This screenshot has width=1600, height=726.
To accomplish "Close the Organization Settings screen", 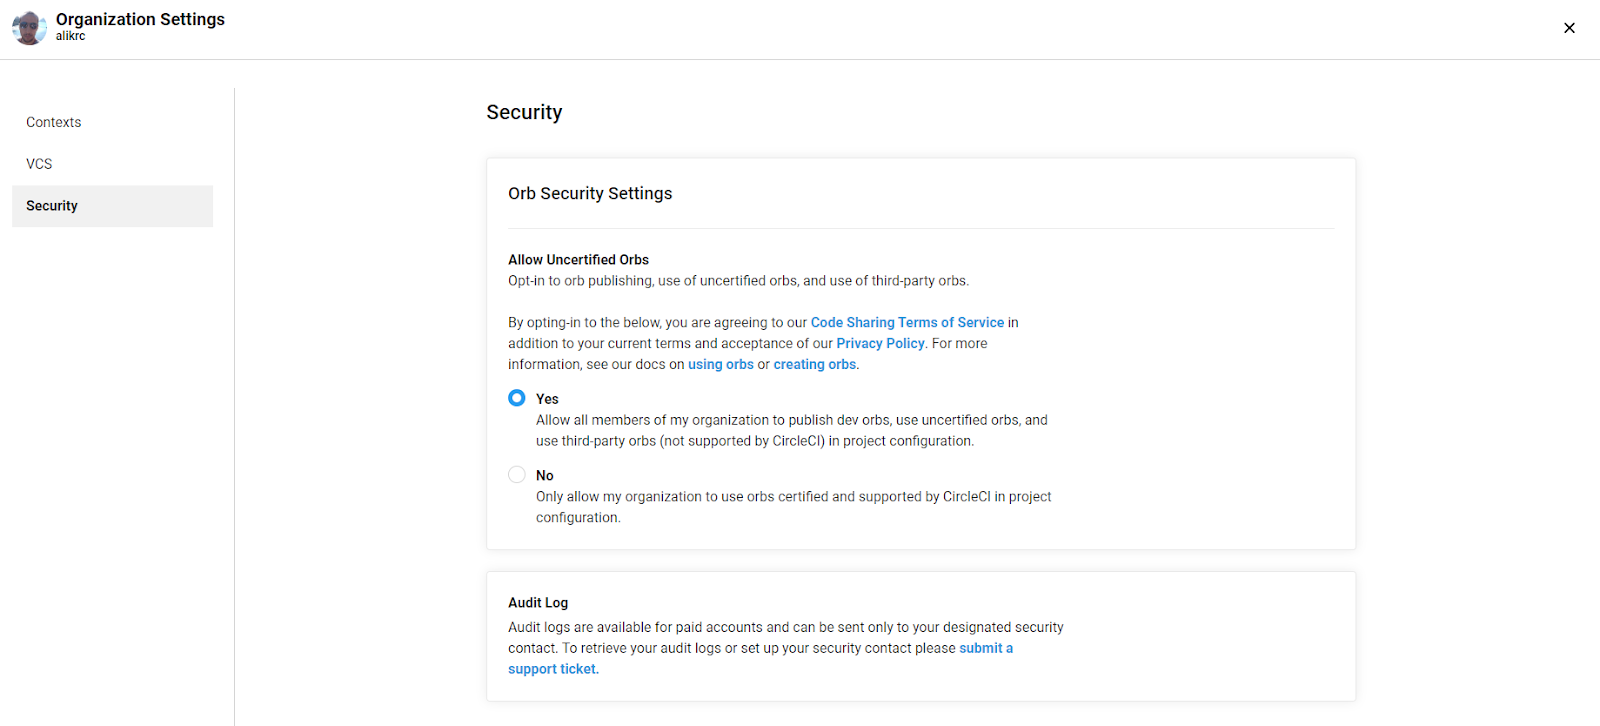I will (1568, 28).
